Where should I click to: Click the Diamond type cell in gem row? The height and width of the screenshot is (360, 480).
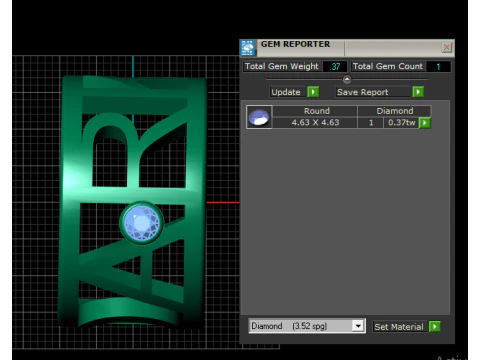(x=395, y=111)
